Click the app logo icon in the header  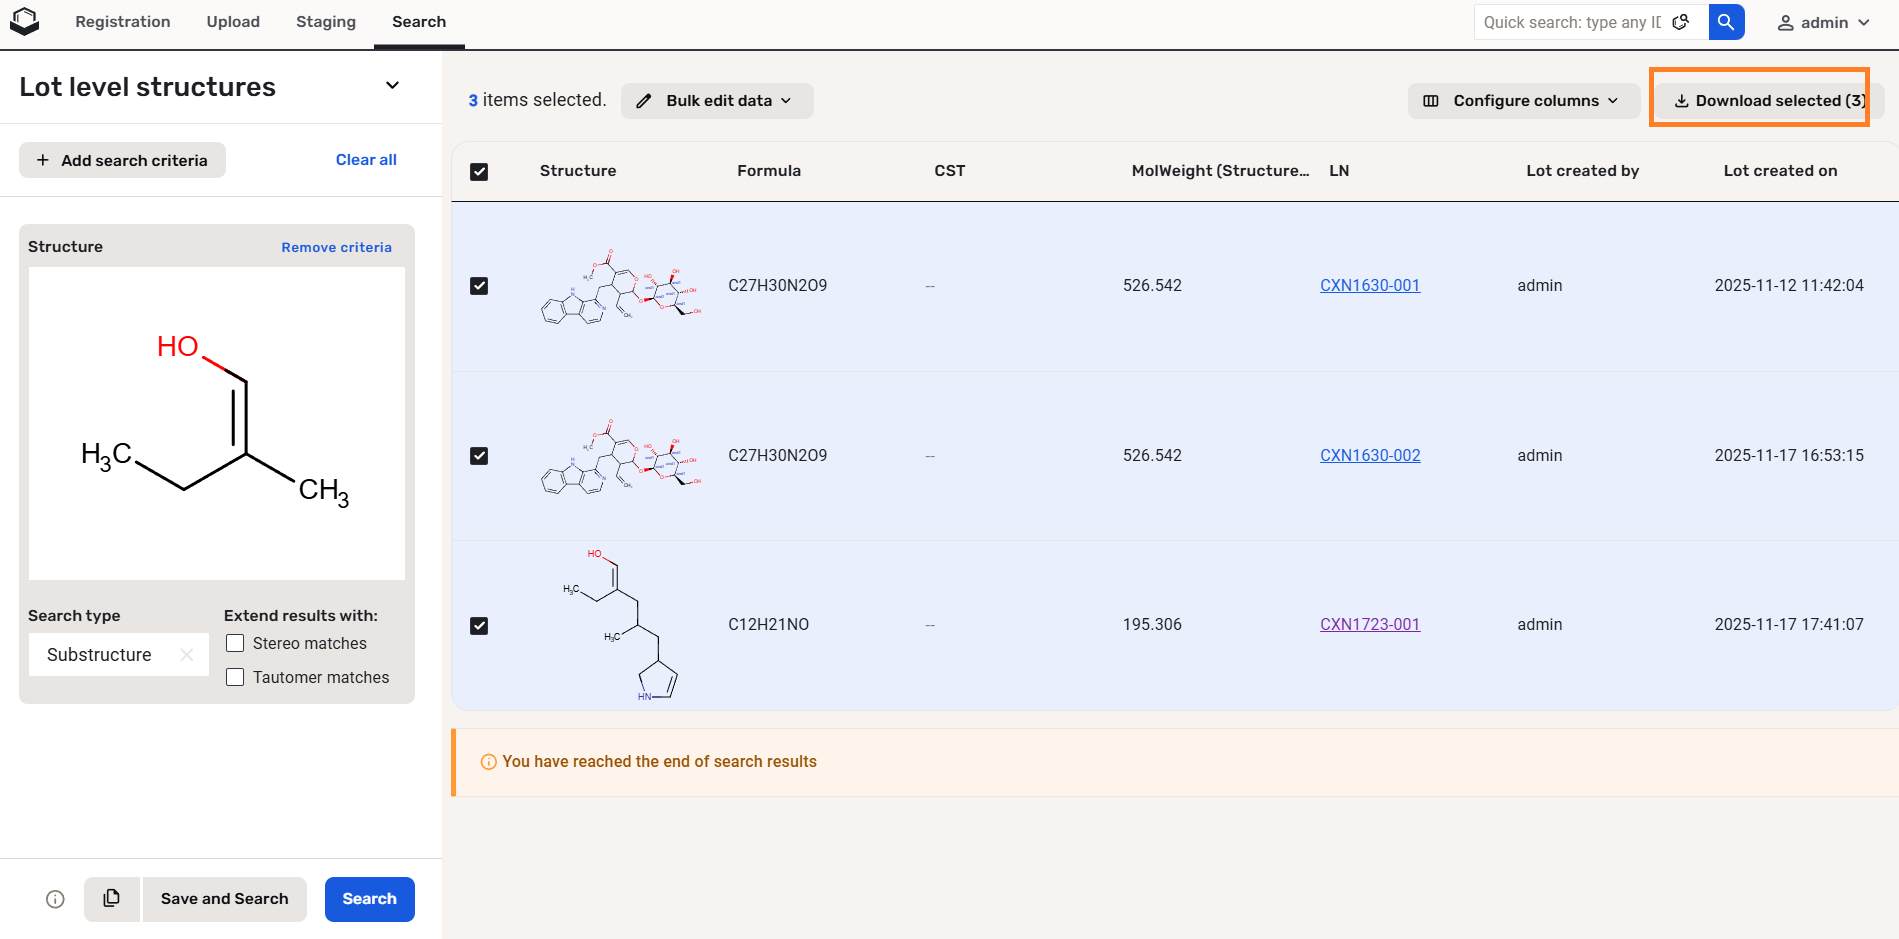pos(24,21)
